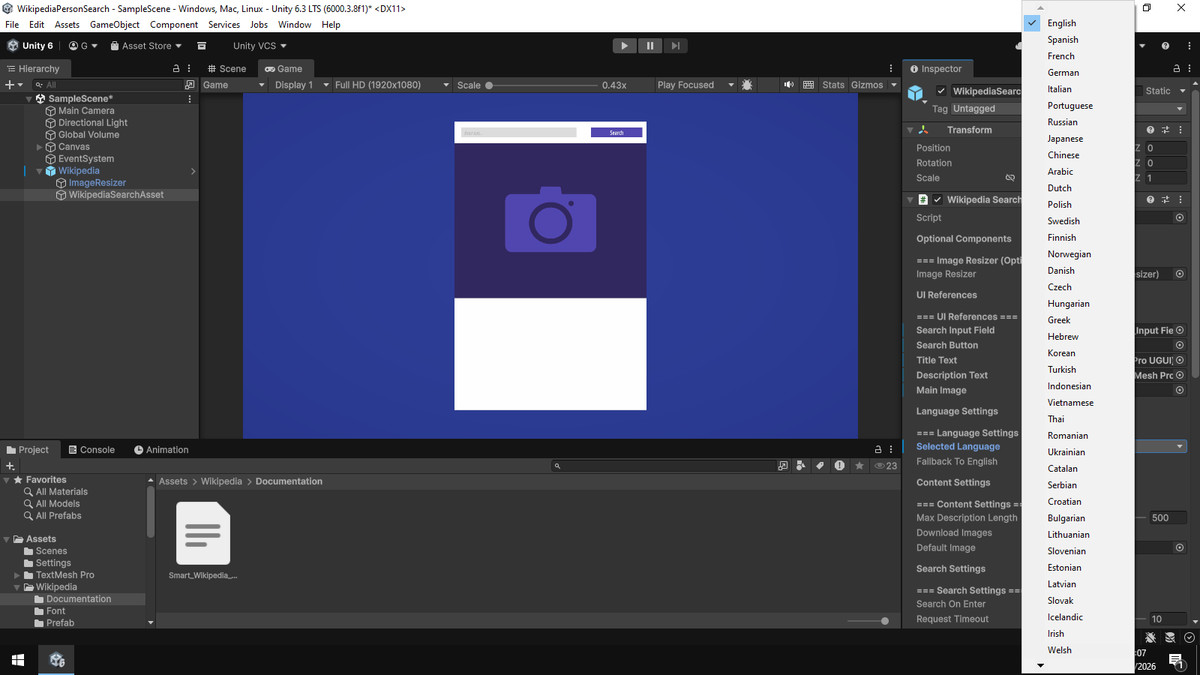Open the Inspector tab
Screen dimensions: 1200x675
tap(935, 69)
